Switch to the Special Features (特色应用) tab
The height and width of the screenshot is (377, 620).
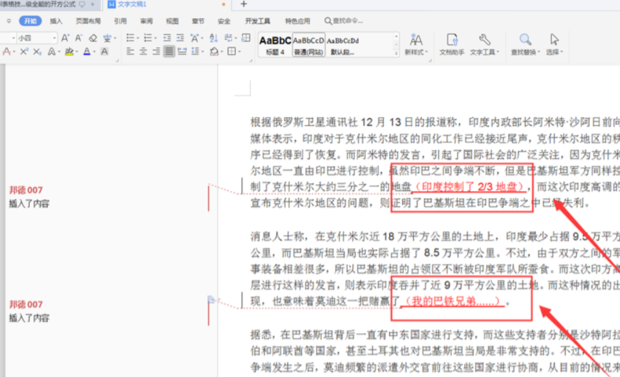tap(297, 21)
